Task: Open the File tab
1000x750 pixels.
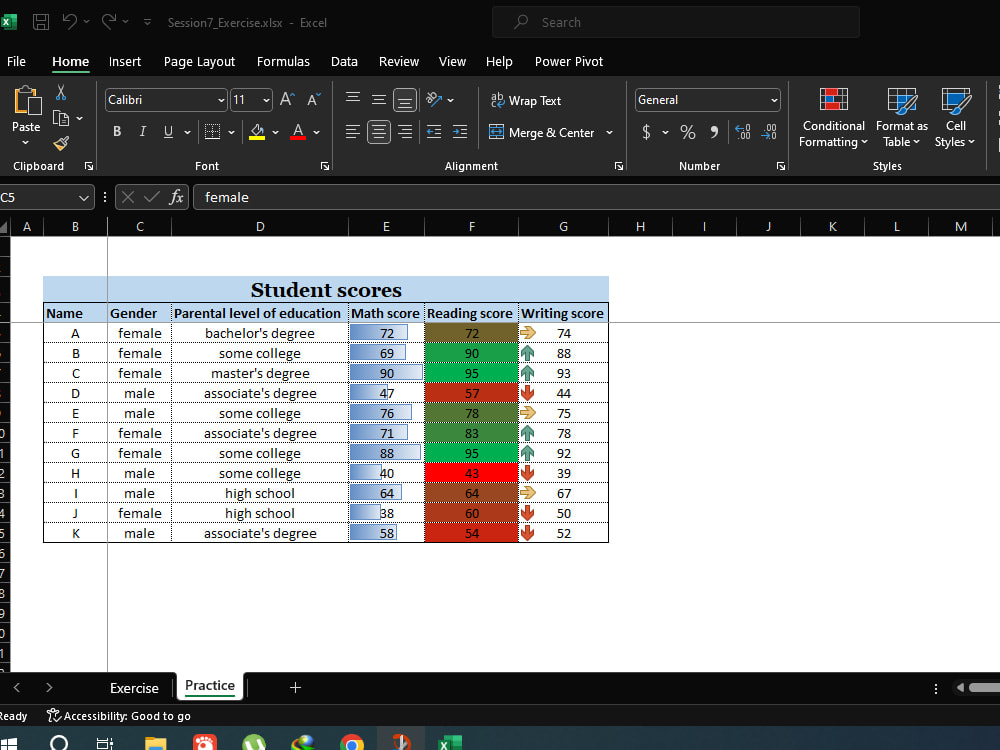Action: [17, 61]
